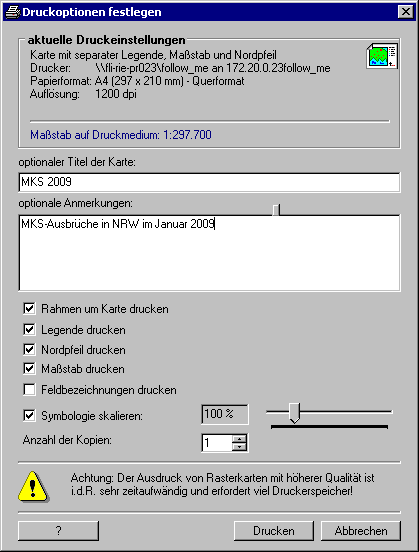Uncheck Rahmen um Karte drucken
The image size is (419, 552).
tap(29, 309)
